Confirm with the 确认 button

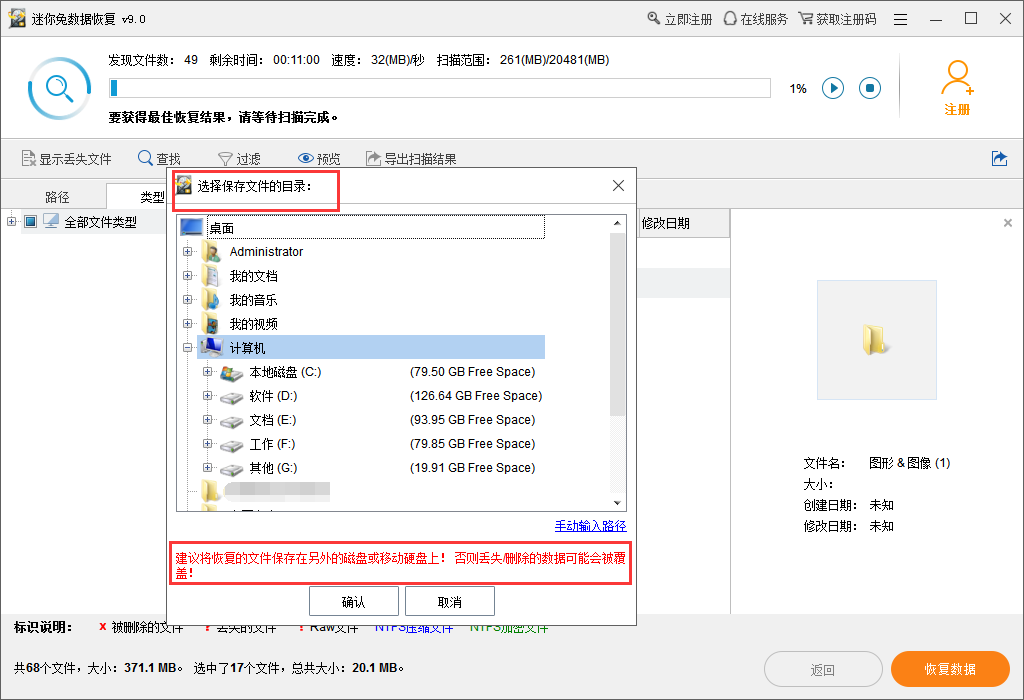pos(353,601)
